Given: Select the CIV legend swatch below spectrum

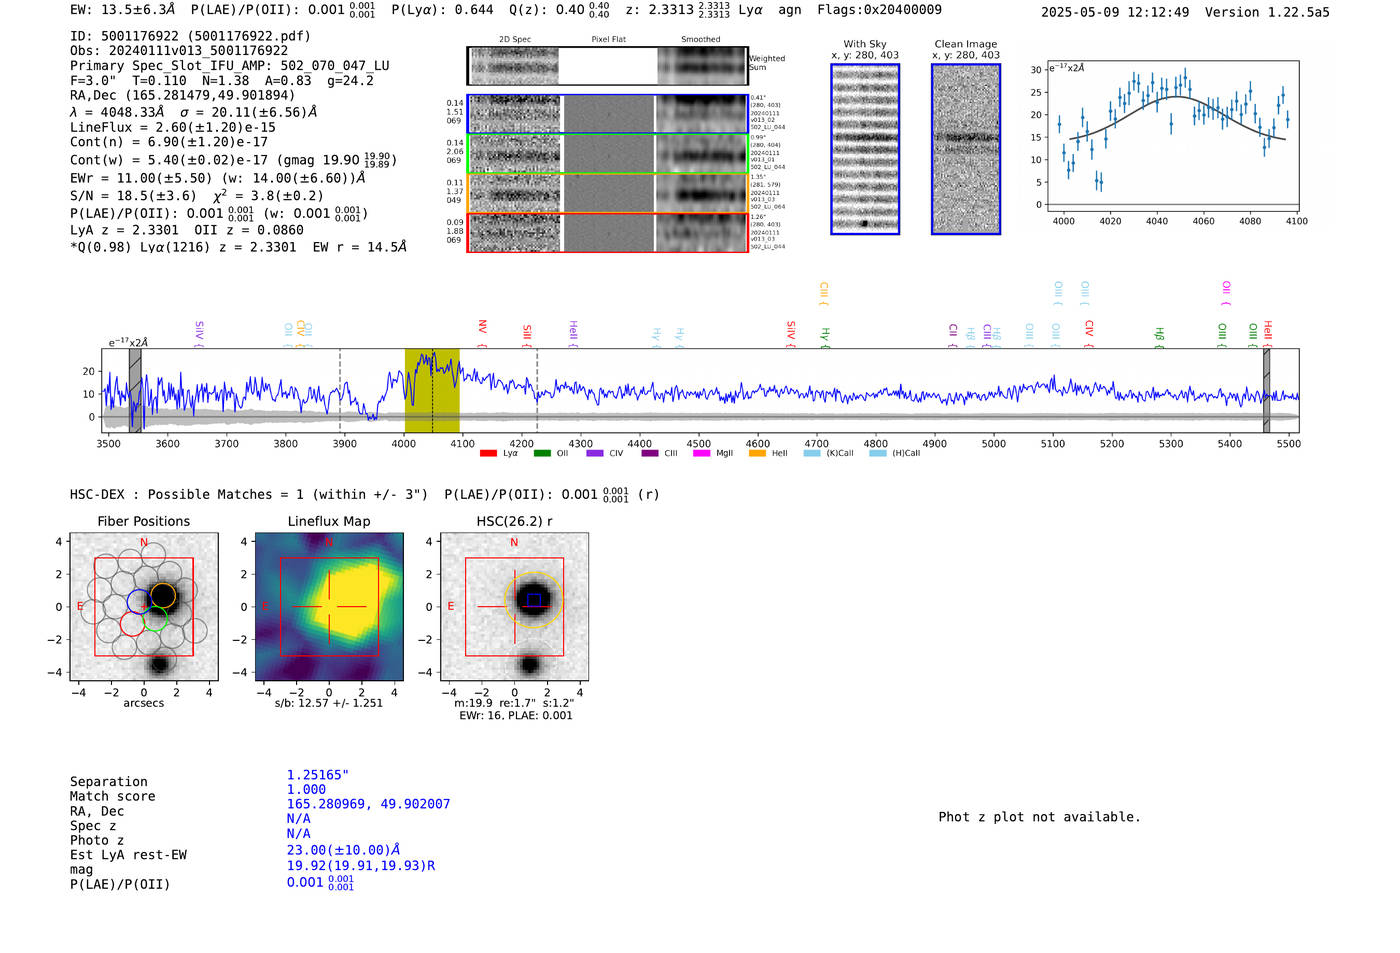Looking at the screenshot, I should (x=595, y=454).
